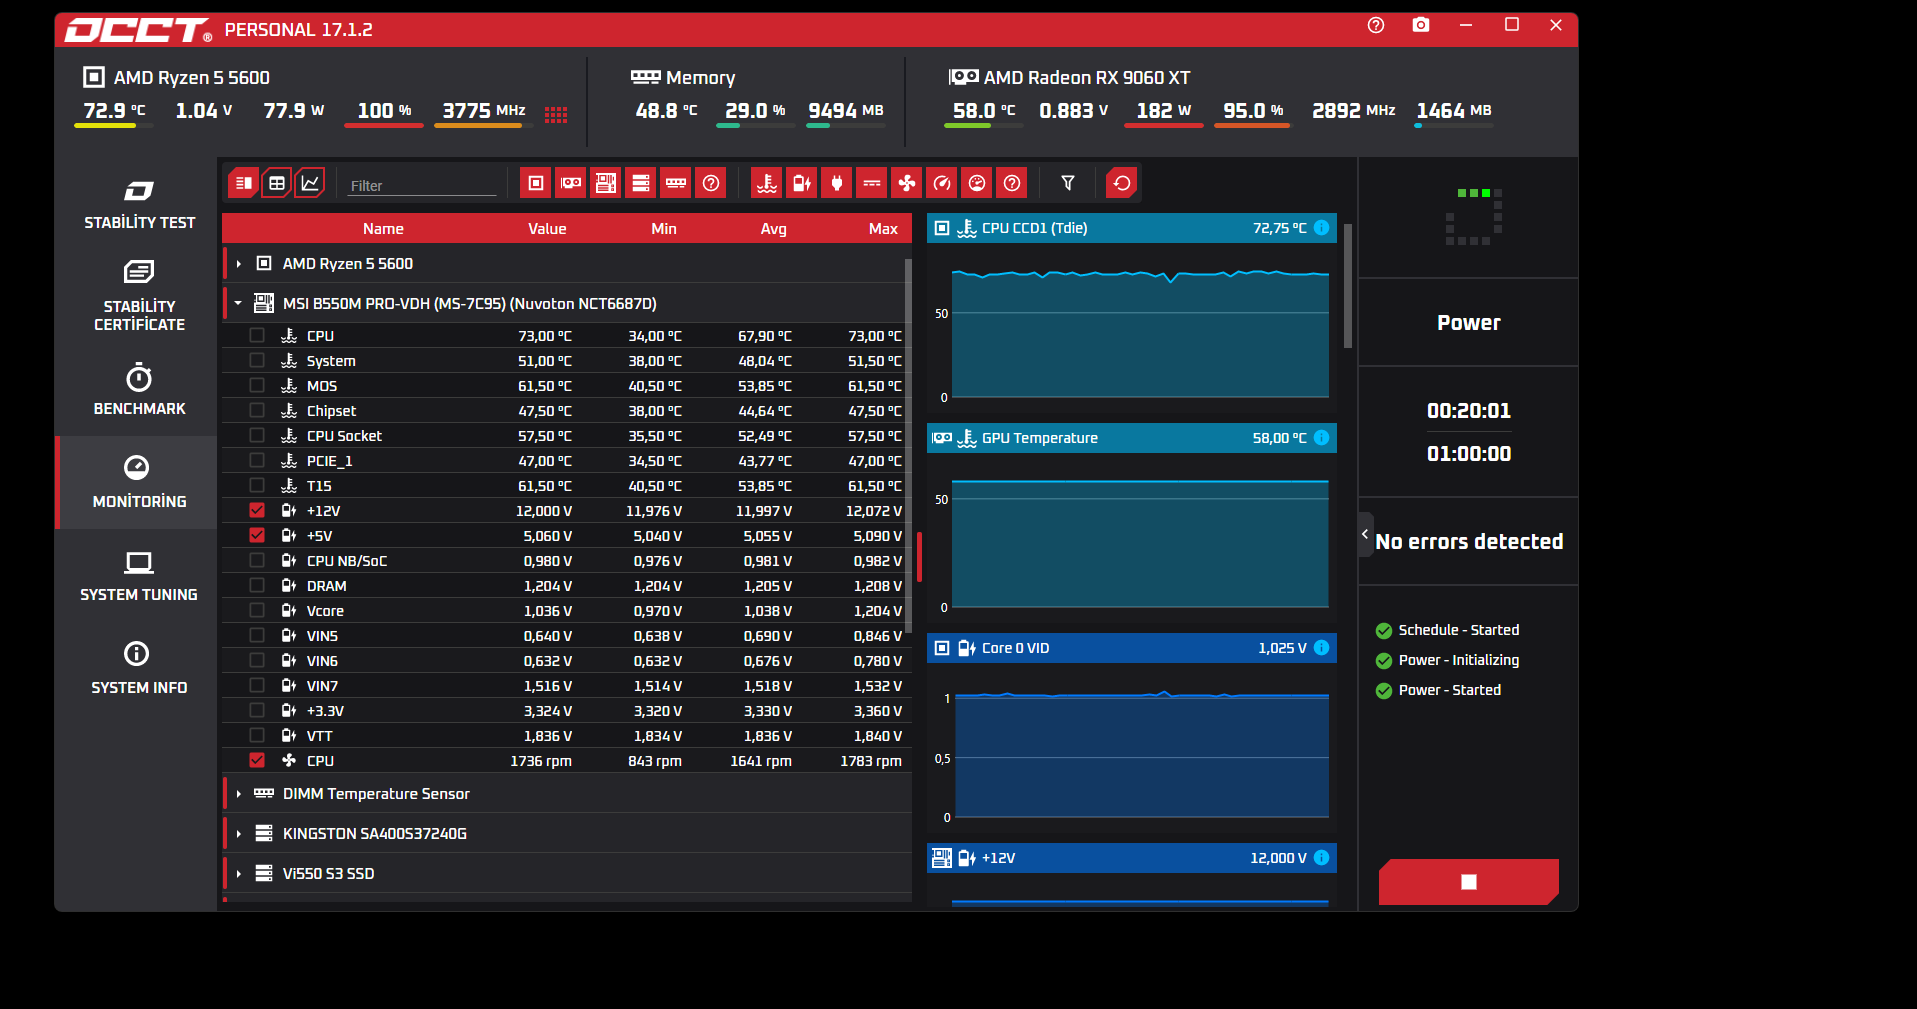Focus the Filter text field

pyautogui.click(x=422, y=185)
